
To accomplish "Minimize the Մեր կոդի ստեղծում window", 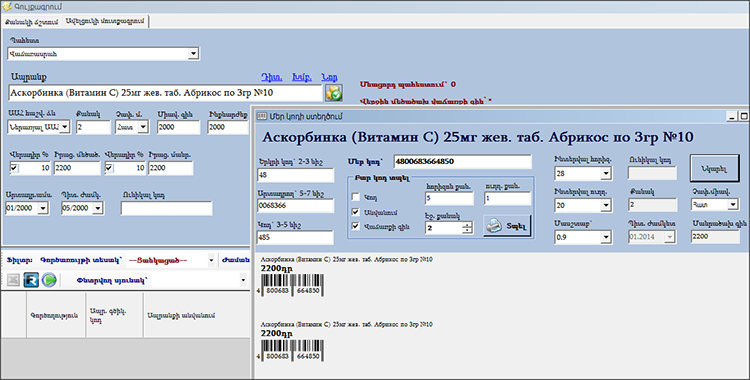I will coord(731,116).
